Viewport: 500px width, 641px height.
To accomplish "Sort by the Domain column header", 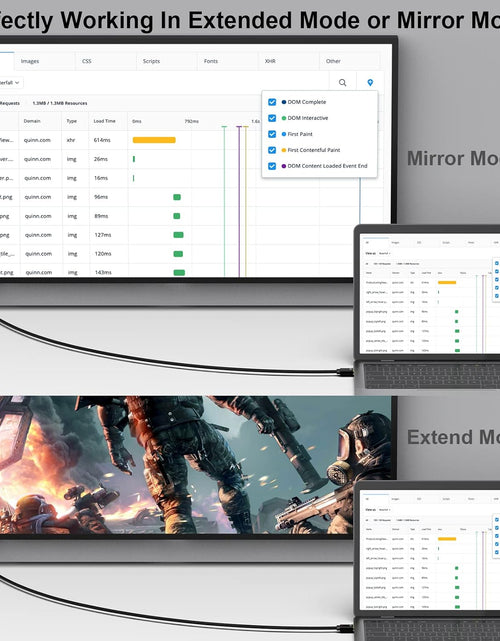I will point(32,121).
